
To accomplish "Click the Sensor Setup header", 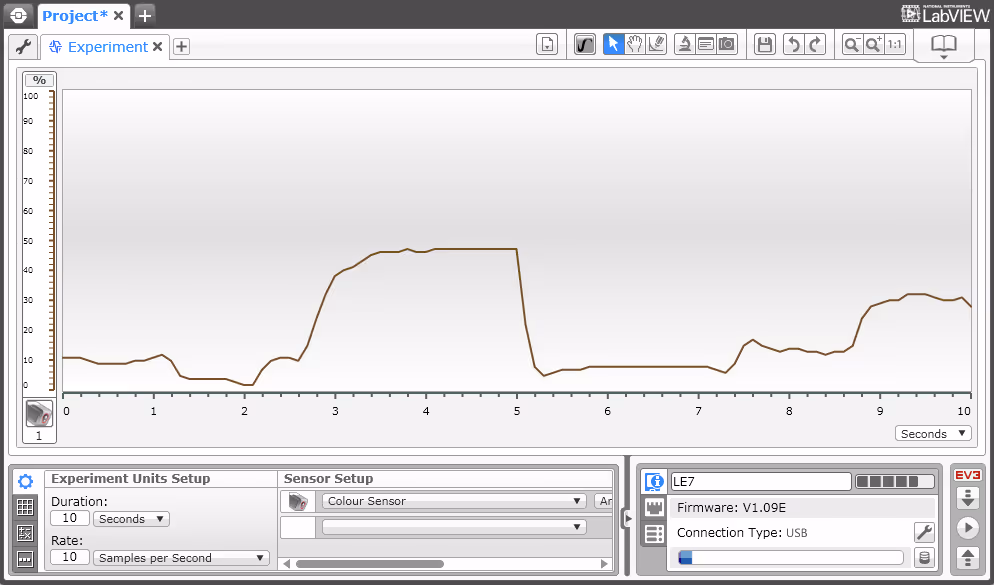I will tap(328, 479).
